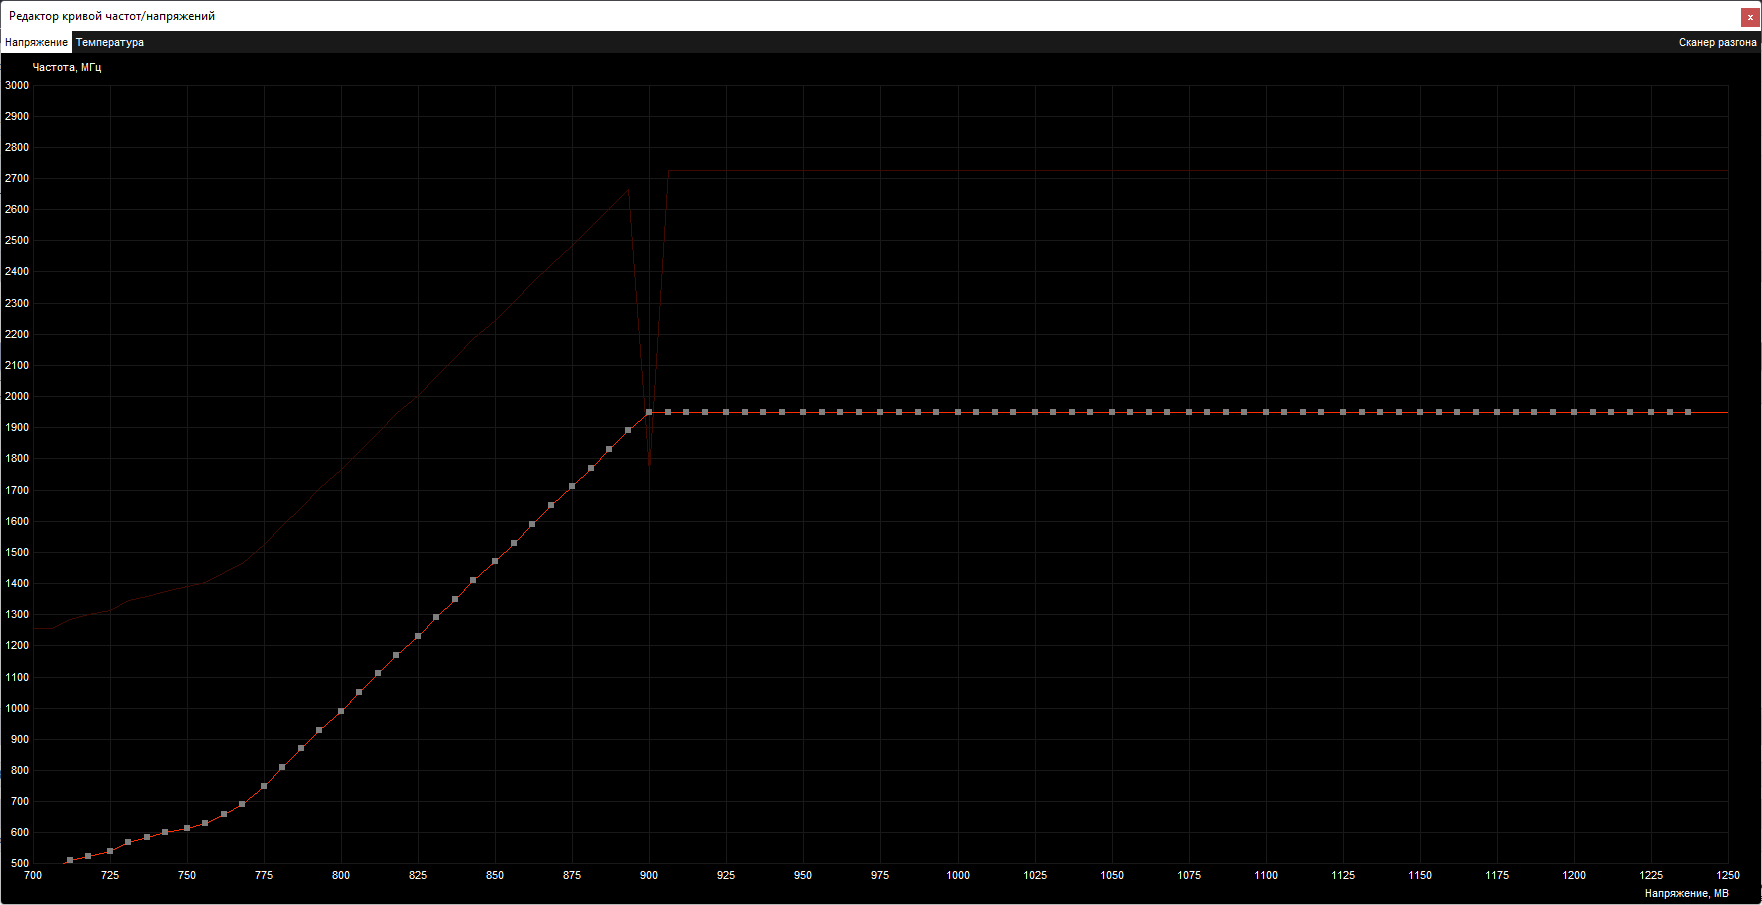
Task: Select the flat curve segment at 1950 MHz
Action: [1100, 411]
